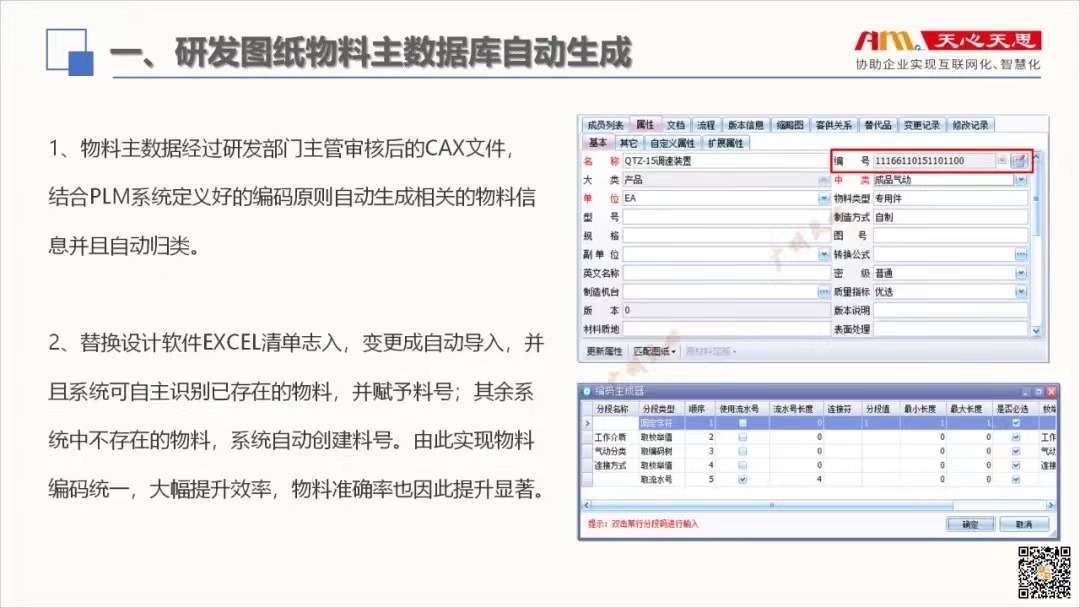Click the QR code image
The width and height of the screenshot is (1080, 608).
tap(1044, 572)
